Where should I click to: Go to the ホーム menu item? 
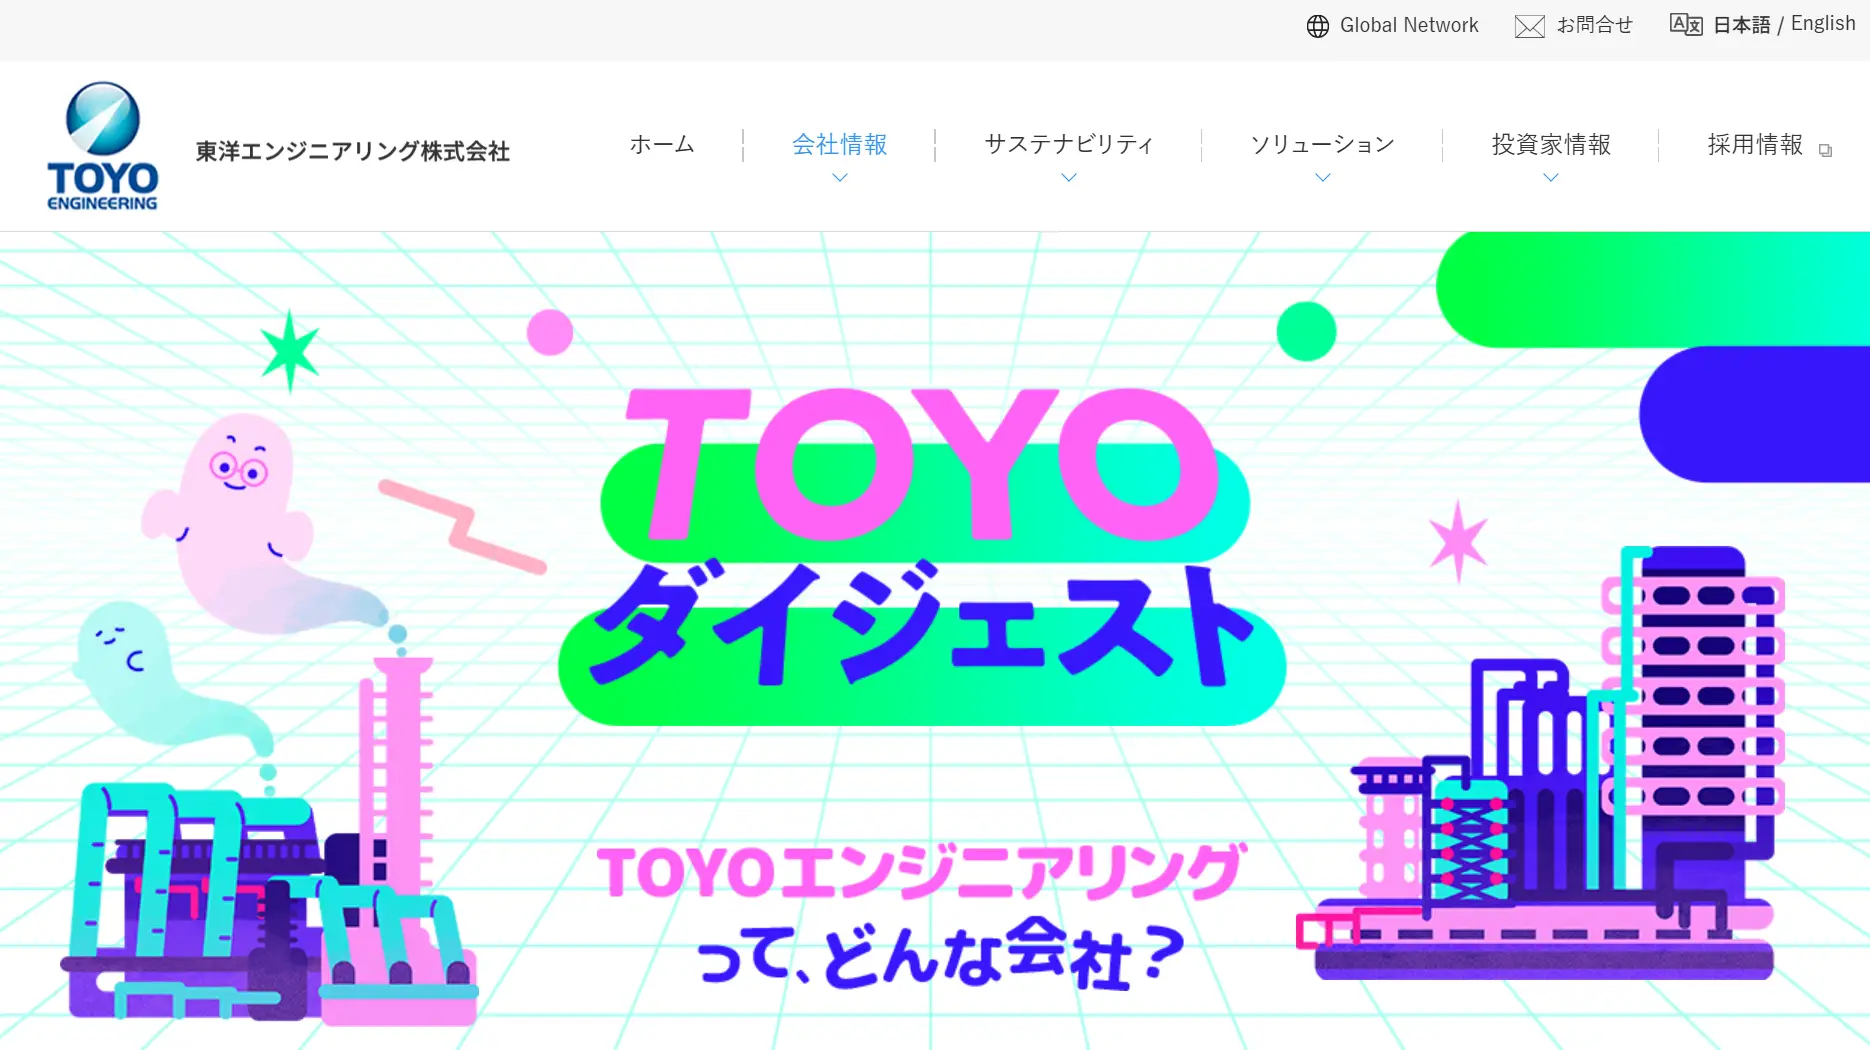(x=662, y=145)
